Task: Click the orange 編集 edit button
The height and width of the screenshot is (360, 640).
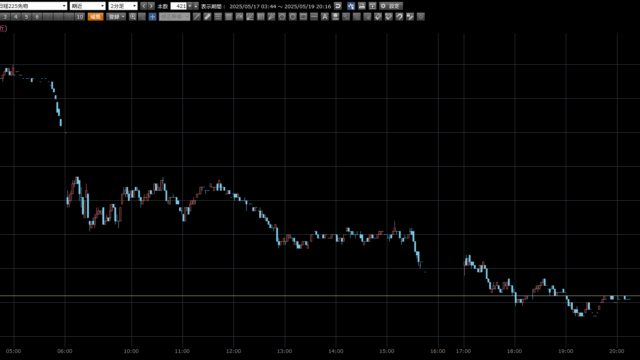Action: (96, 17)
